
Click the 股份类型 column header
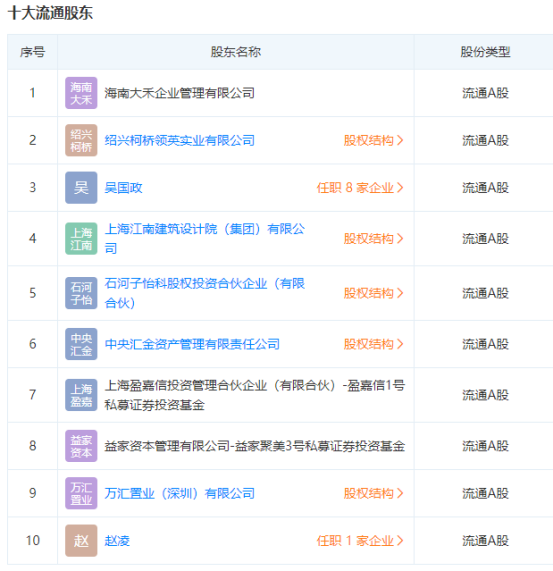[x=485, y=52]
